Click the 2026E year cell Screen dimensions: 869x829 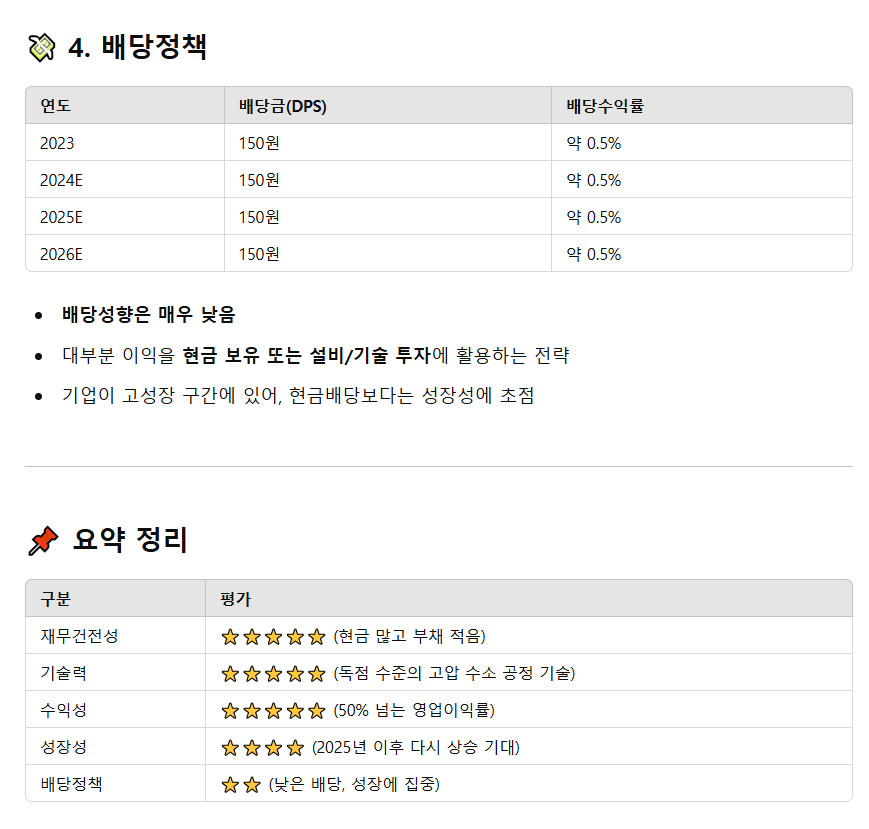pyautogui.click(x=61, y=254)
